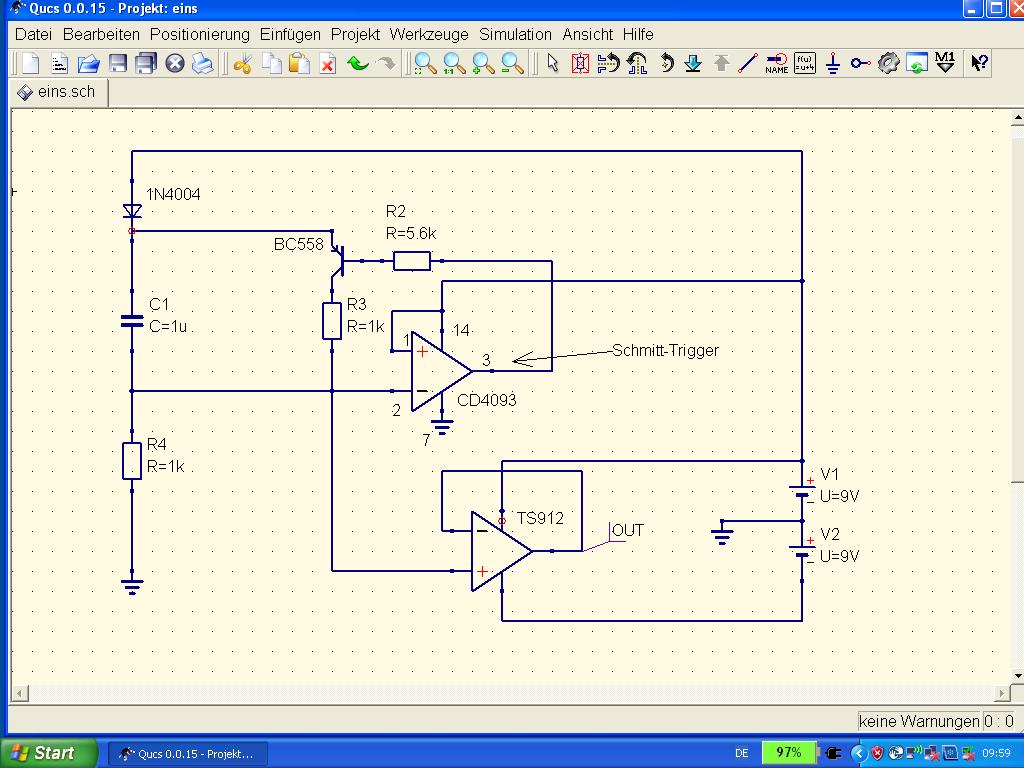
Task: Open the Ansicht menu
Action: click(588, 34)
